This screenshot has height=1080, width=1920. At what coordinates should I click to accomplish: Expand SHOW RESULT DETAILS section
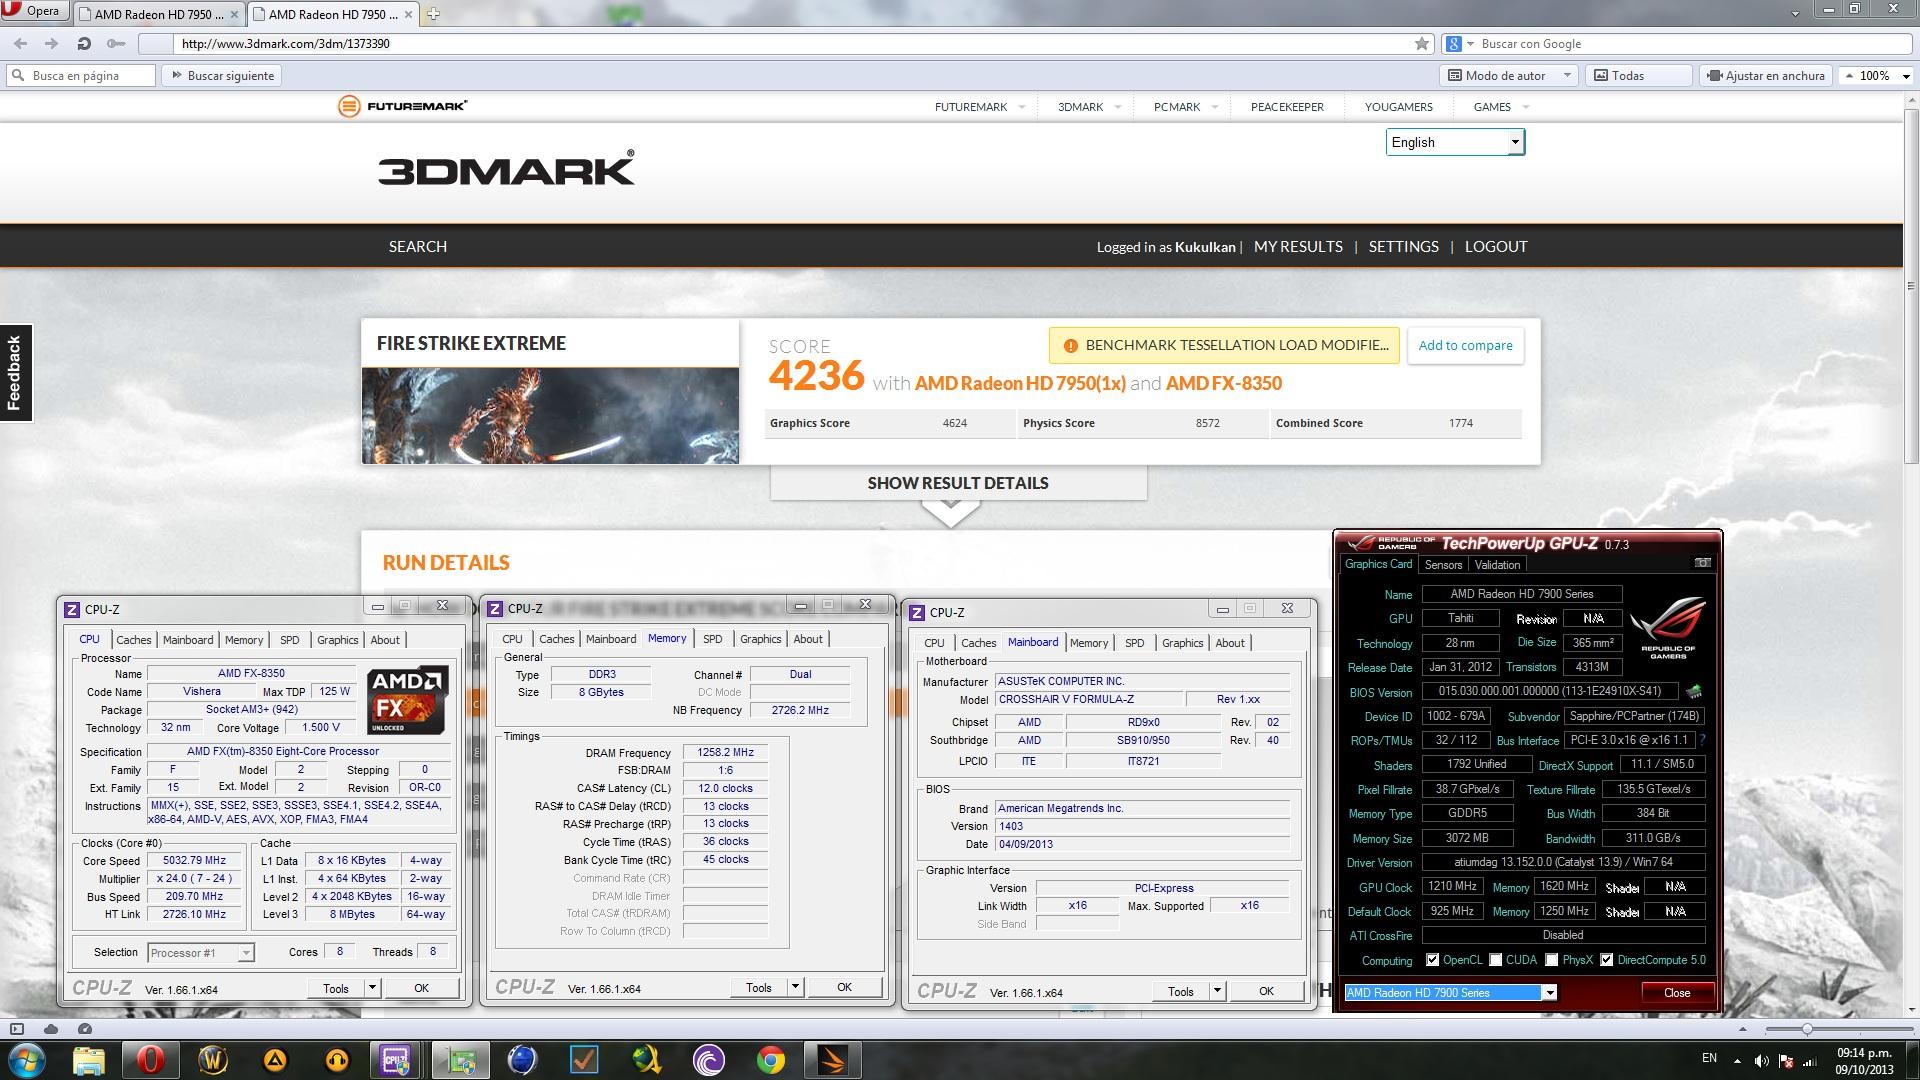958,483
